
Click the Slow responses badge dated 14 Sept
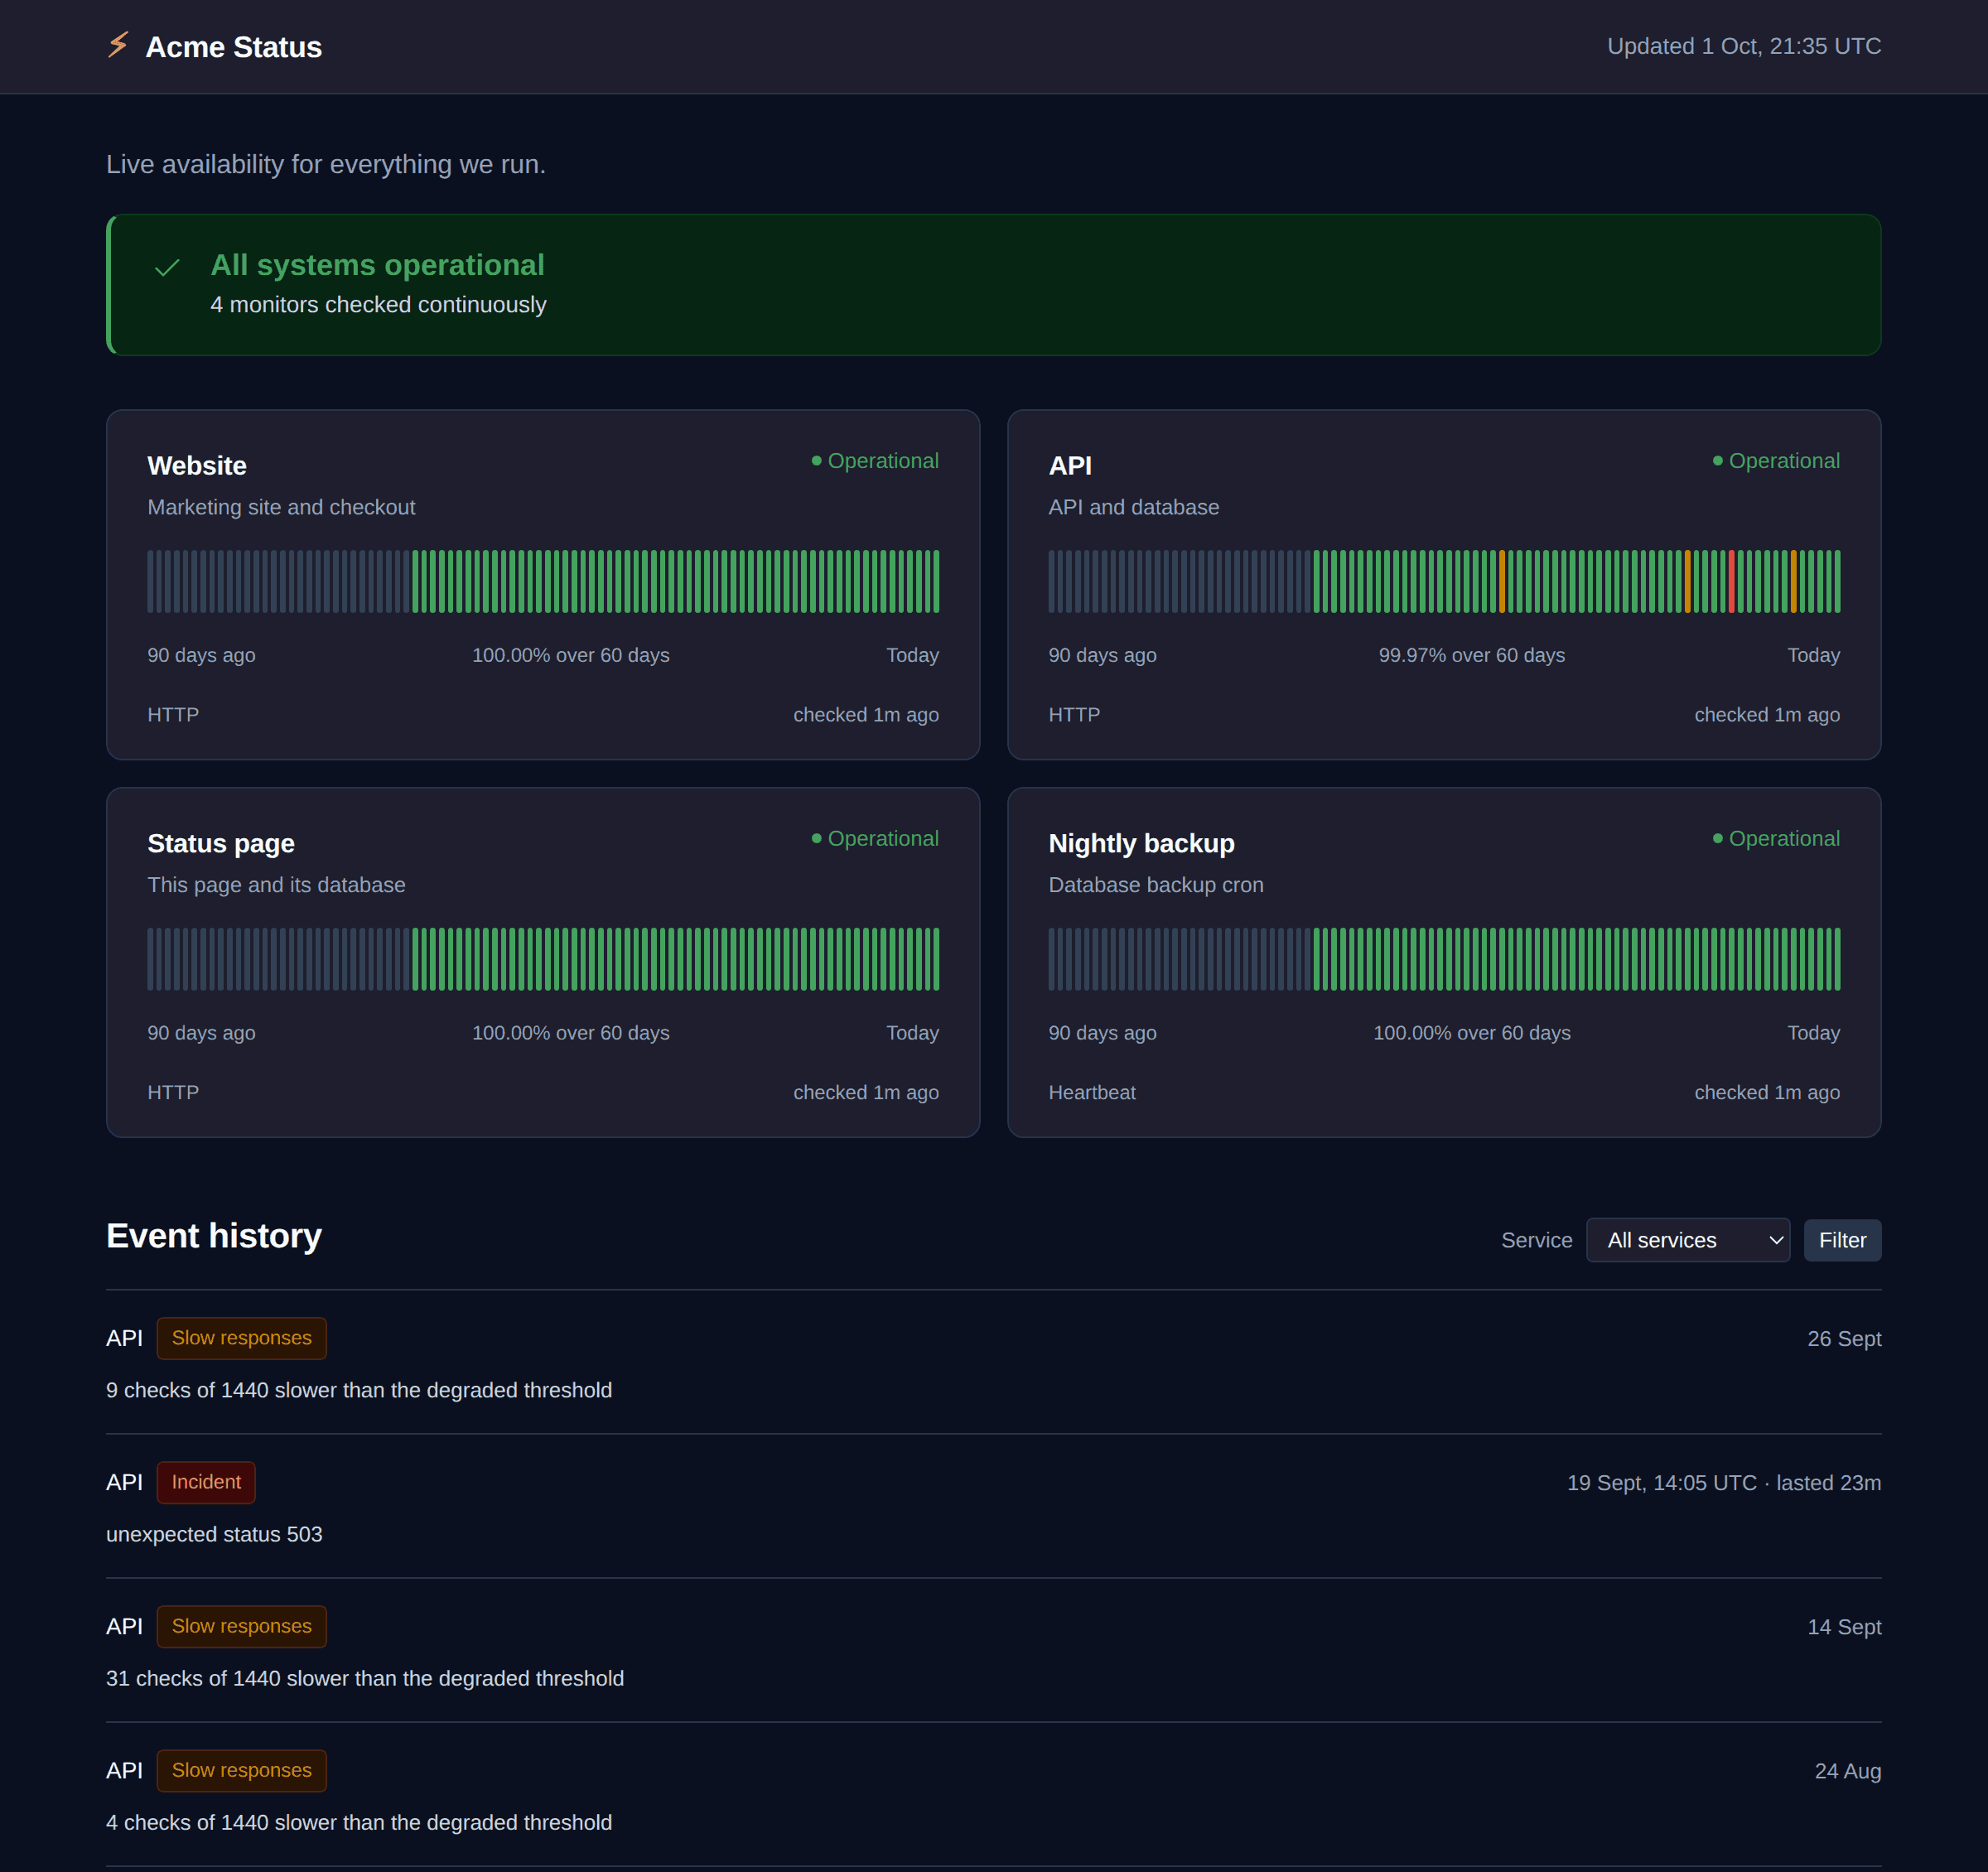tap(241, 1626)
